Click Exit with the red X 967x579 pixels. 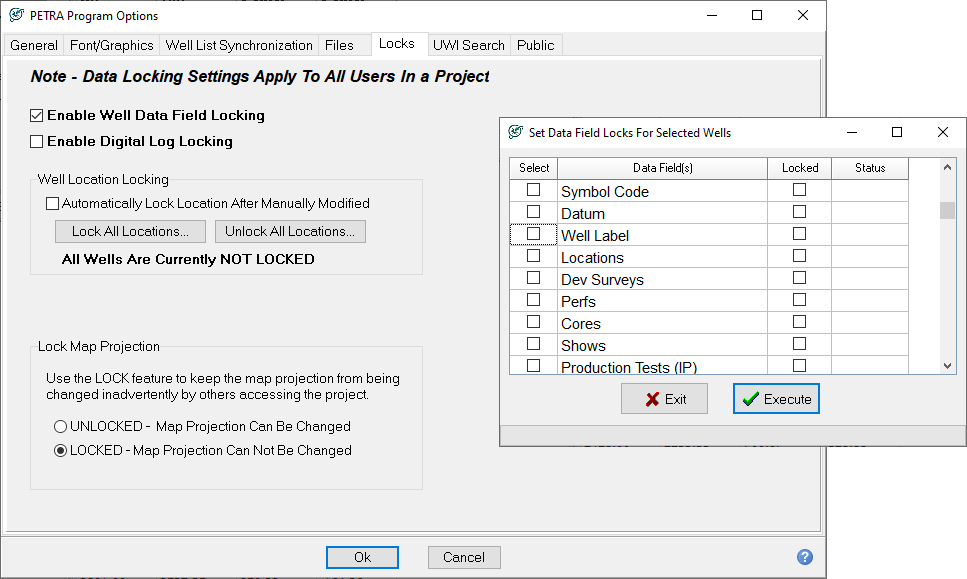point(664,399)
